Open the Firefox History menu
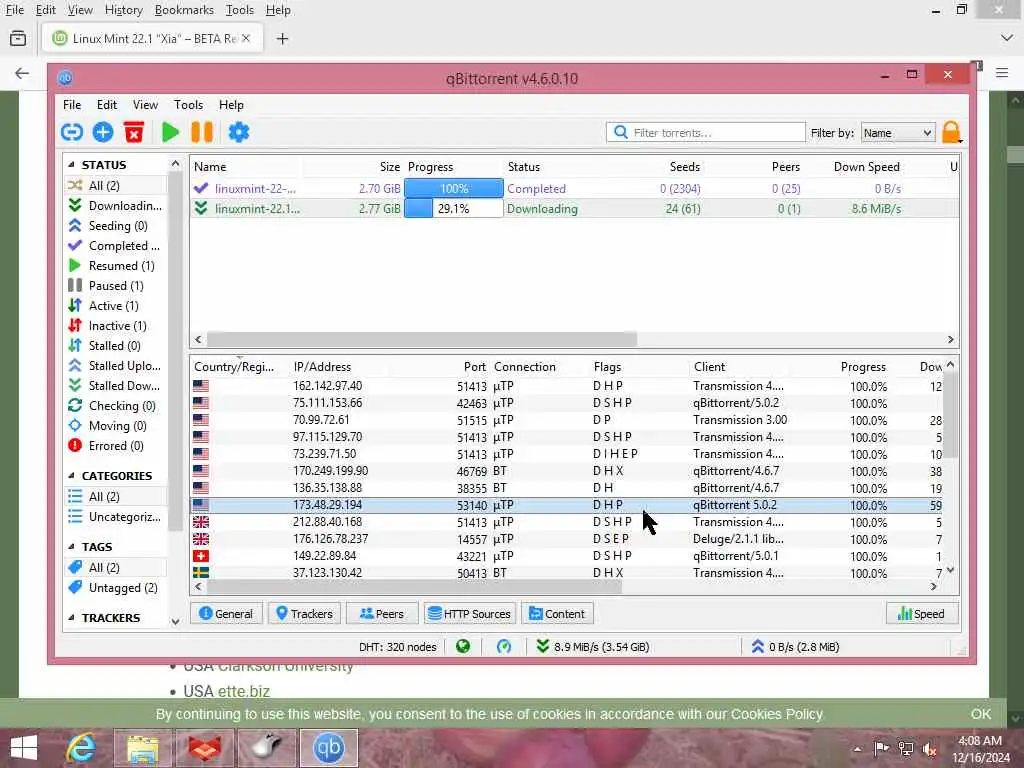1024x768 pixels. tap(123, 10)
